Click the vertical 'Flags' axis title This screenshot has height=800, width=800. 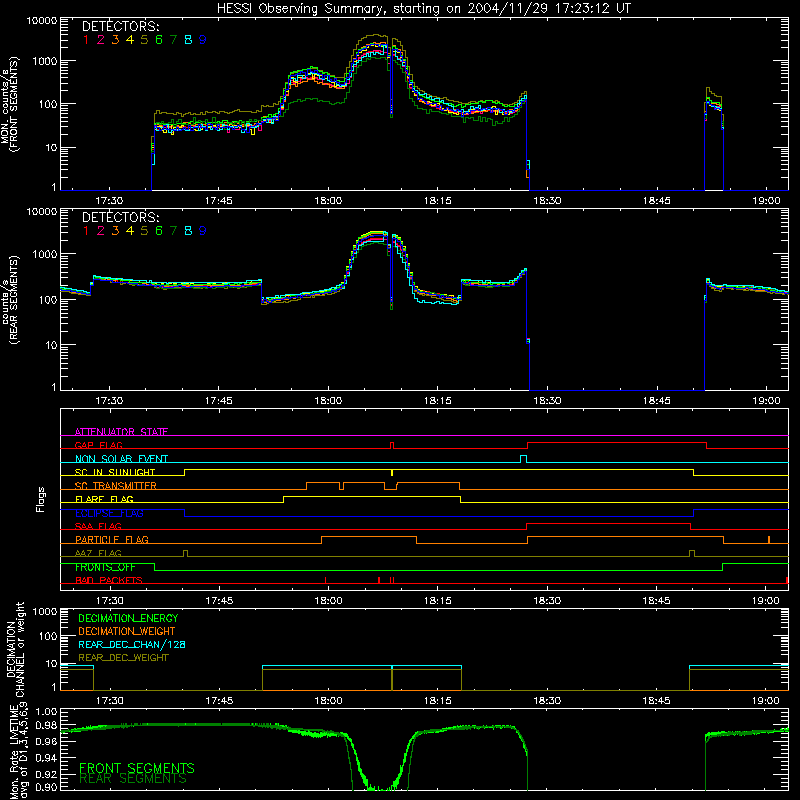coord(41,499)
